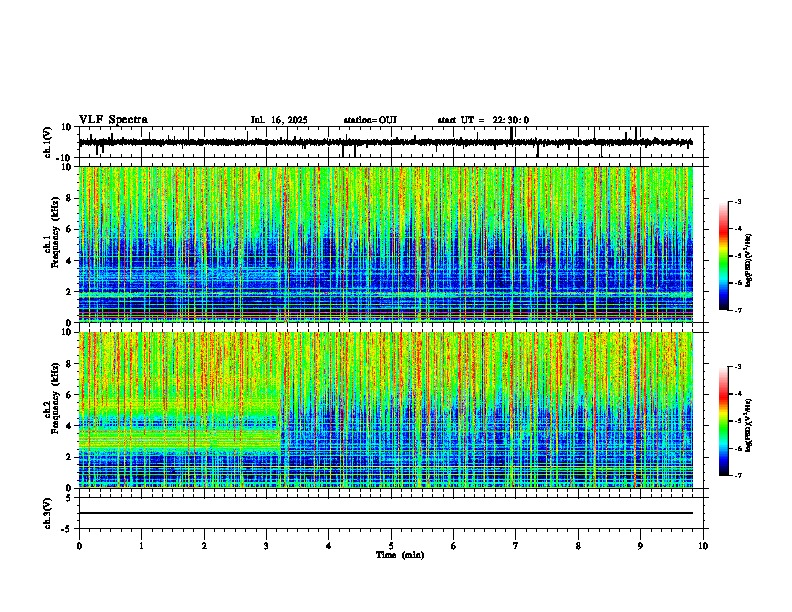Click the "3" tick on the time axis

(x=266, y=546)
